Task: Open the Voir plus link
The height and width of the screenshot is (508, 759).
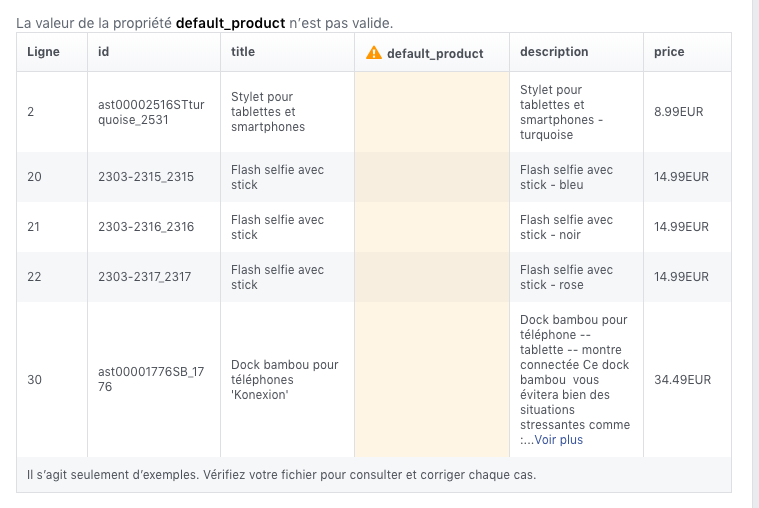Action: tap(558, 440)
